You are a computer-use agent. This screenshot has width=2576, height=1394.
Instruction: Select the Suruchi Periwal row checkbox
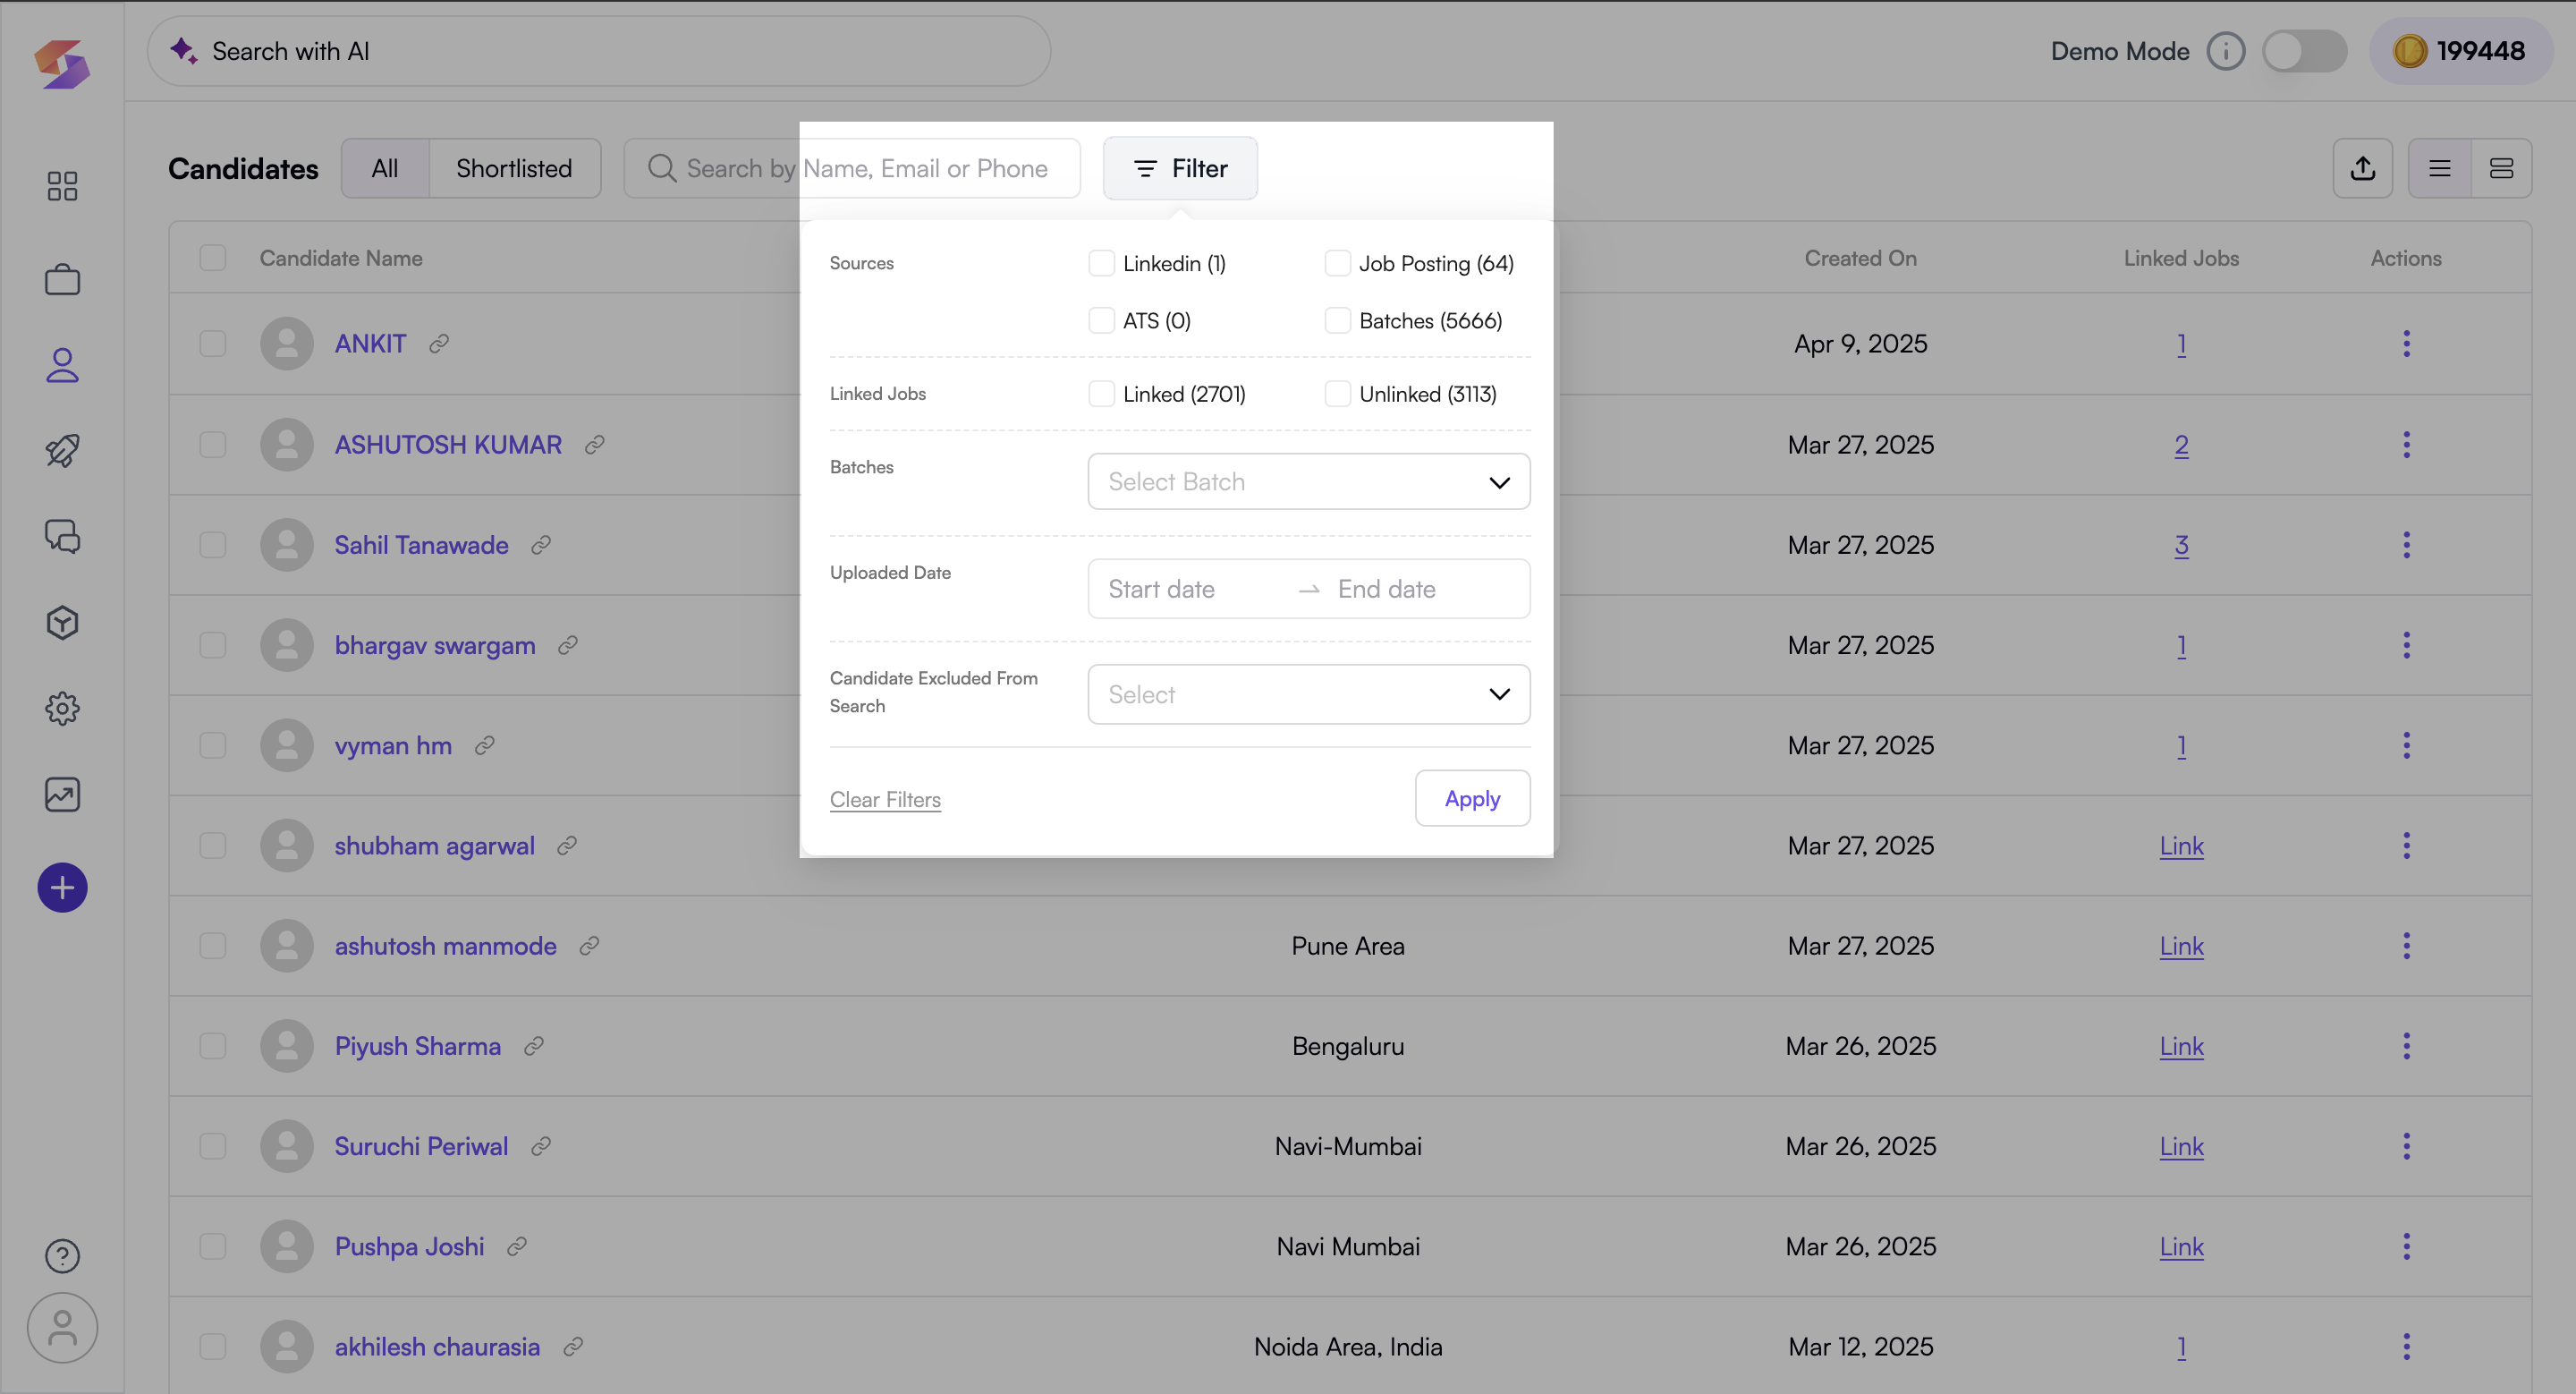click(x=212, y=1146)
